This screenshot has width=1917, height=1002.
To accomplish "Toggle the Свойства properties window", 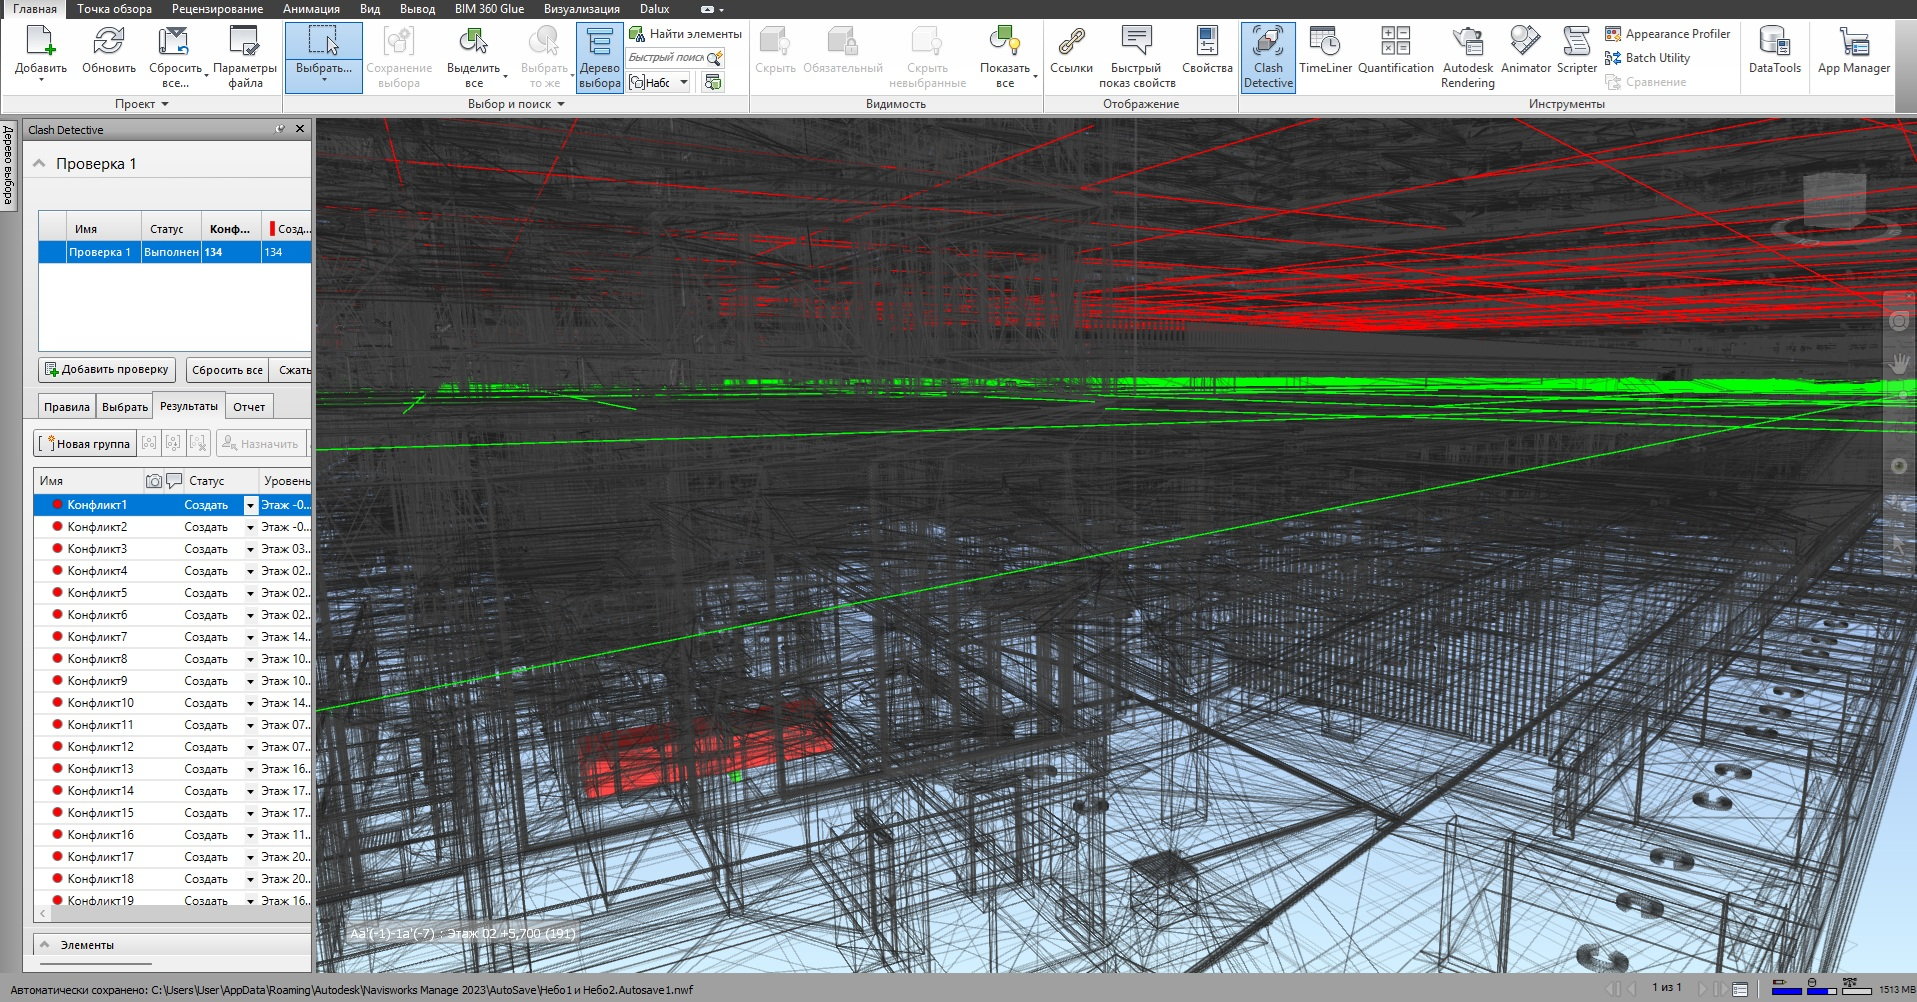I will click(x=1207, y=50).
